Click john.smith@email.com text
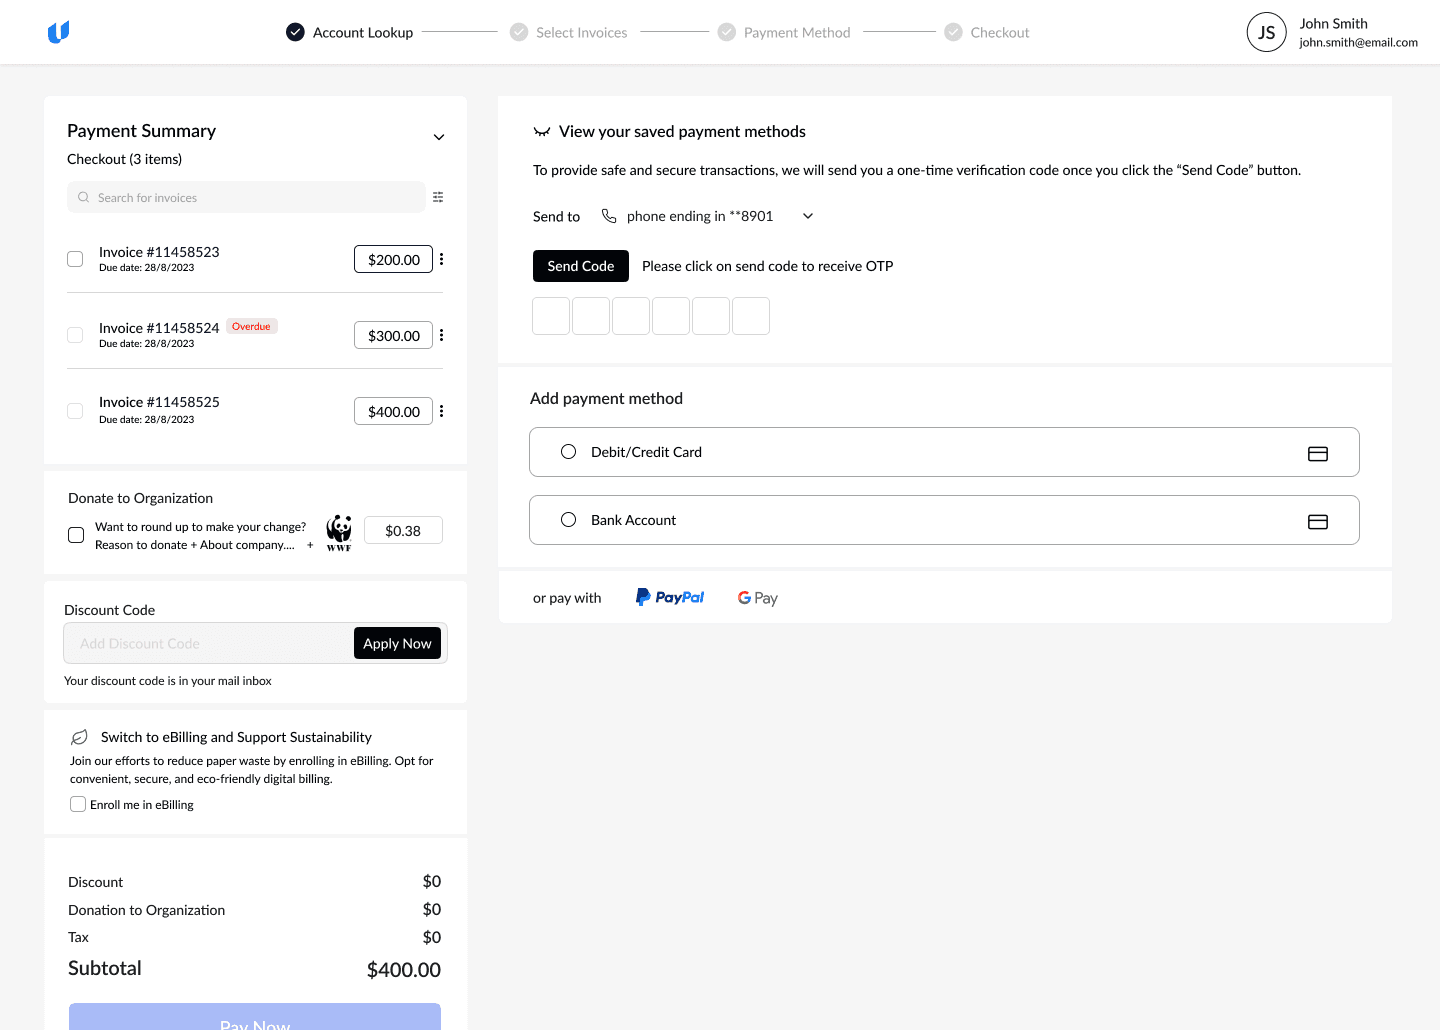The width and height of the screenshot is (1440, 1030). pos(1358,42)
